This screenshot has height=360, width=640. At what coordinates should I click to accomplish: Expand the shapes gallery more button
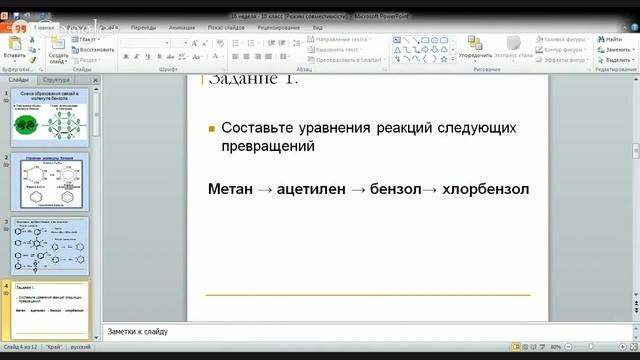click(x=453, y=60)
